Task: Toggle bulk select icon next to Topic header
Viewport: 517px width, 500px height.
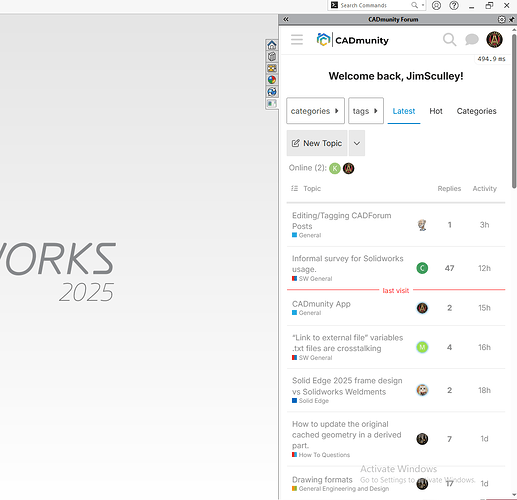Action: [x=294, y=188]
